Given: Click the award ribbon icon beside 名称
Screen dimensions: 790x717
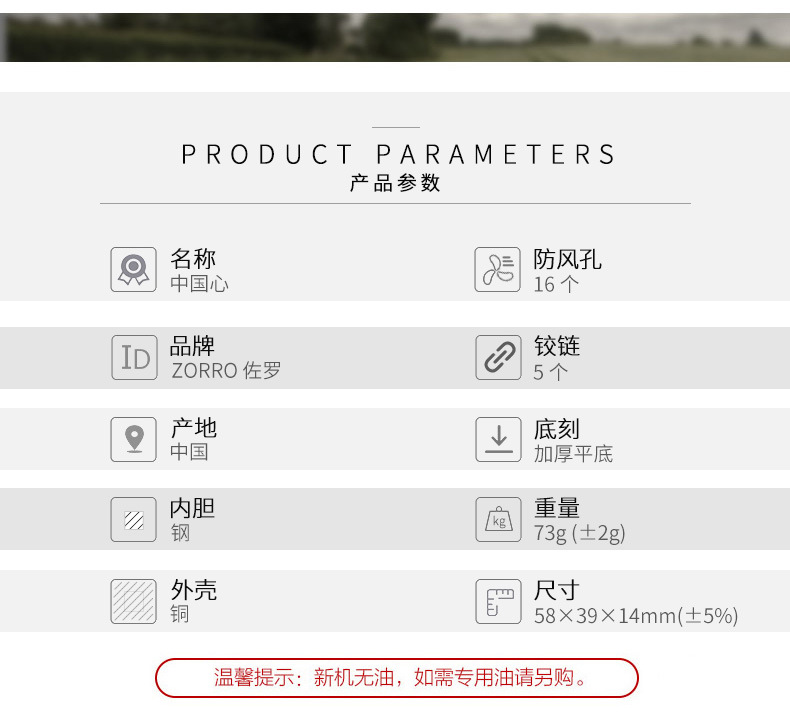Looking at the screenshot, I should [x=133, y=270].
